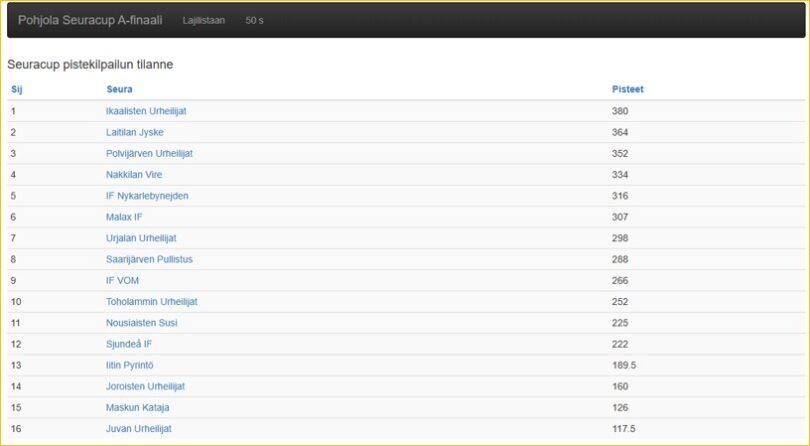810x446 pixels.
Task: Select the 50 s navbar item
Action: click(x=254, y=21)
